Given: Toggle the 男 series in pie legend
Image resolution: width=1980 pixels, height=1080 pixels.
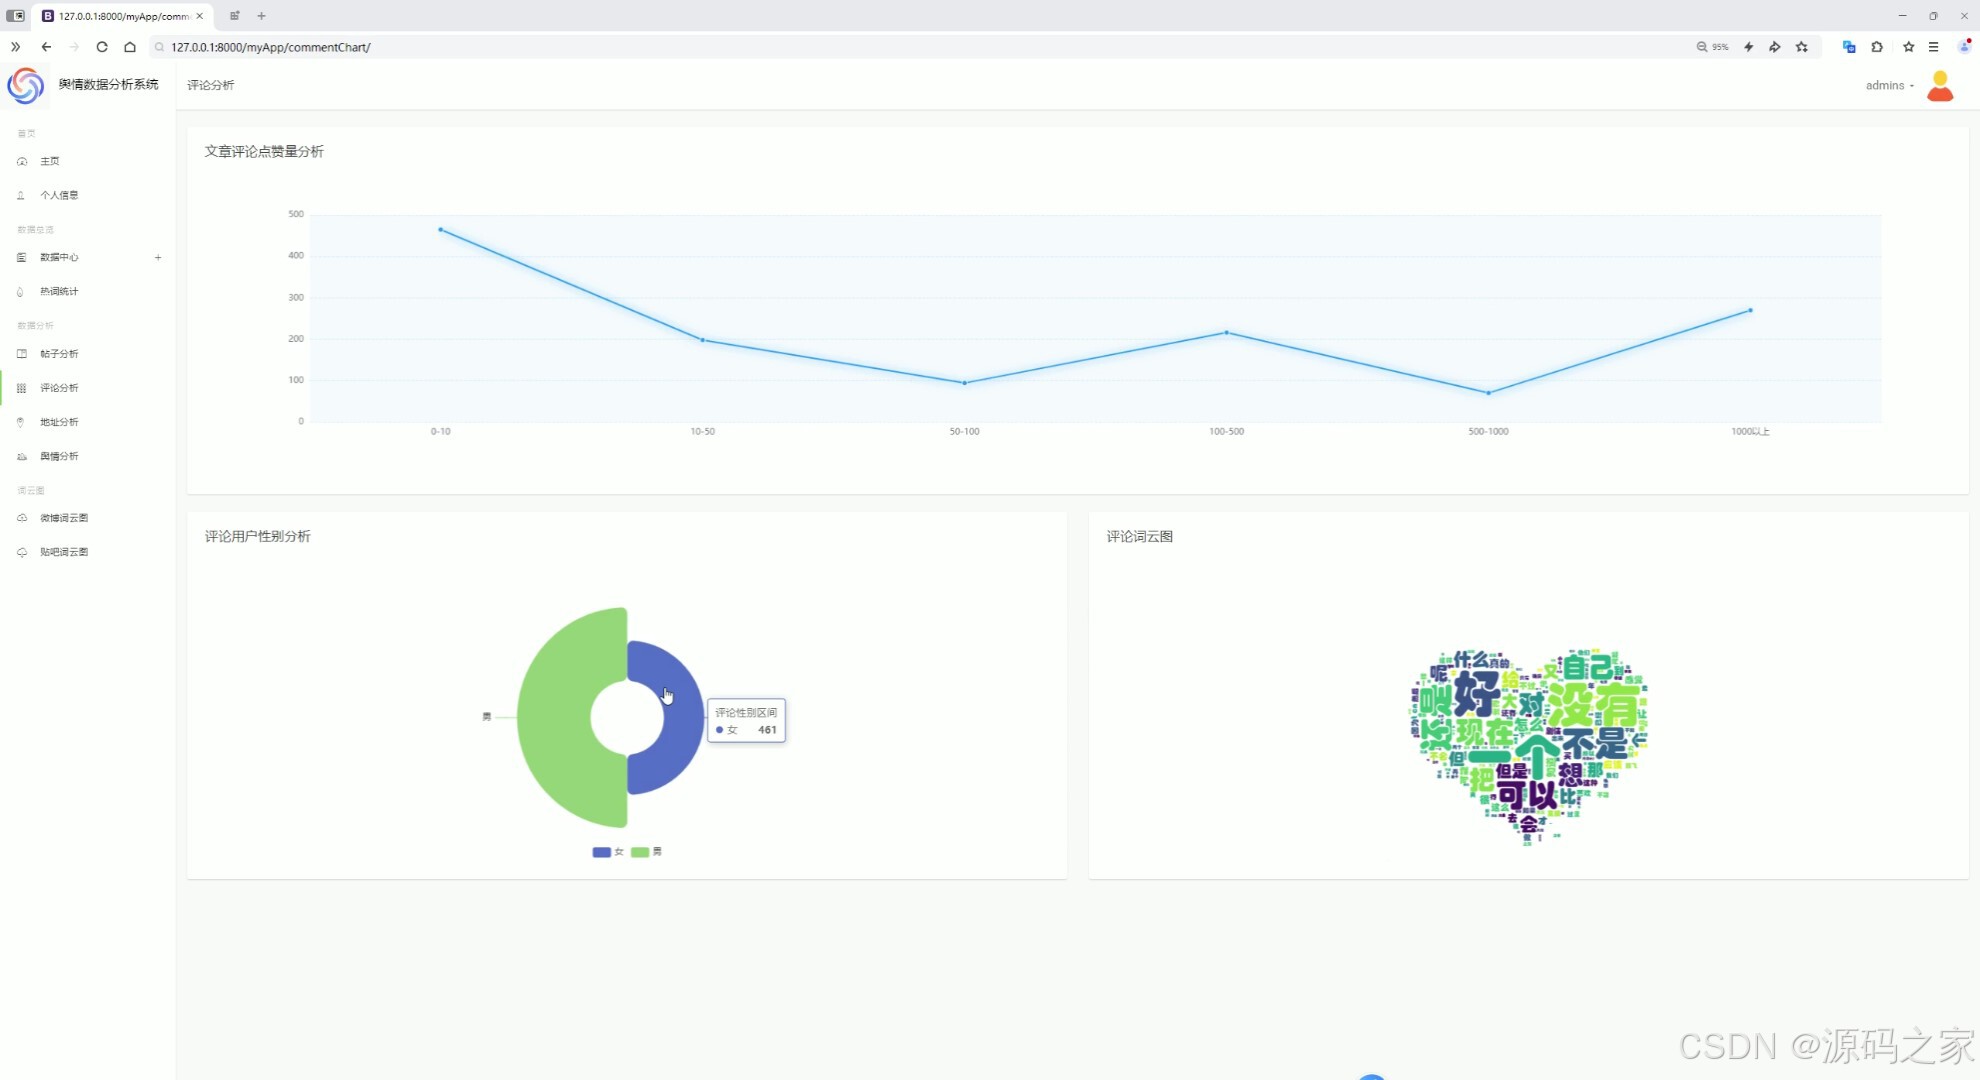Looking at the screenshot, I should (646, 852).
